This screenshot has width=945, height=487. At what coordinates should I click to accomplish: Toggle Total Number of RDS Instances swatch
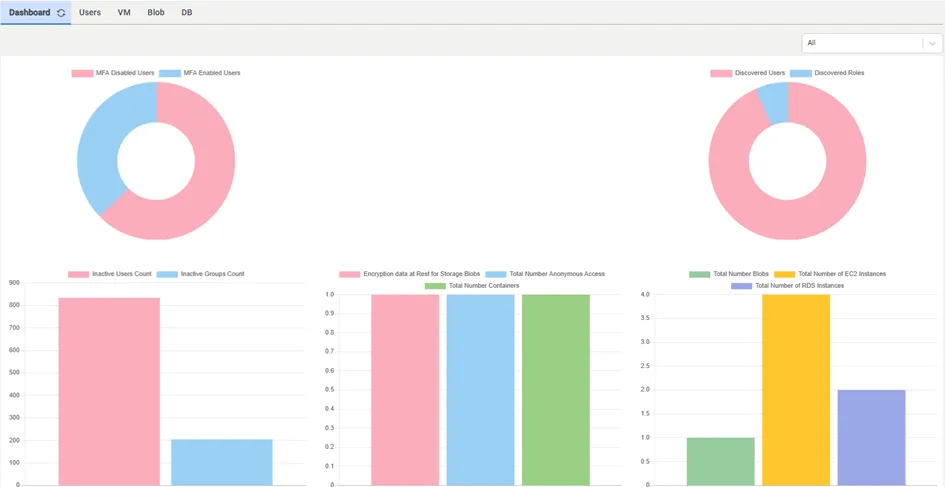pyautogui.click(x=742, y=286)
